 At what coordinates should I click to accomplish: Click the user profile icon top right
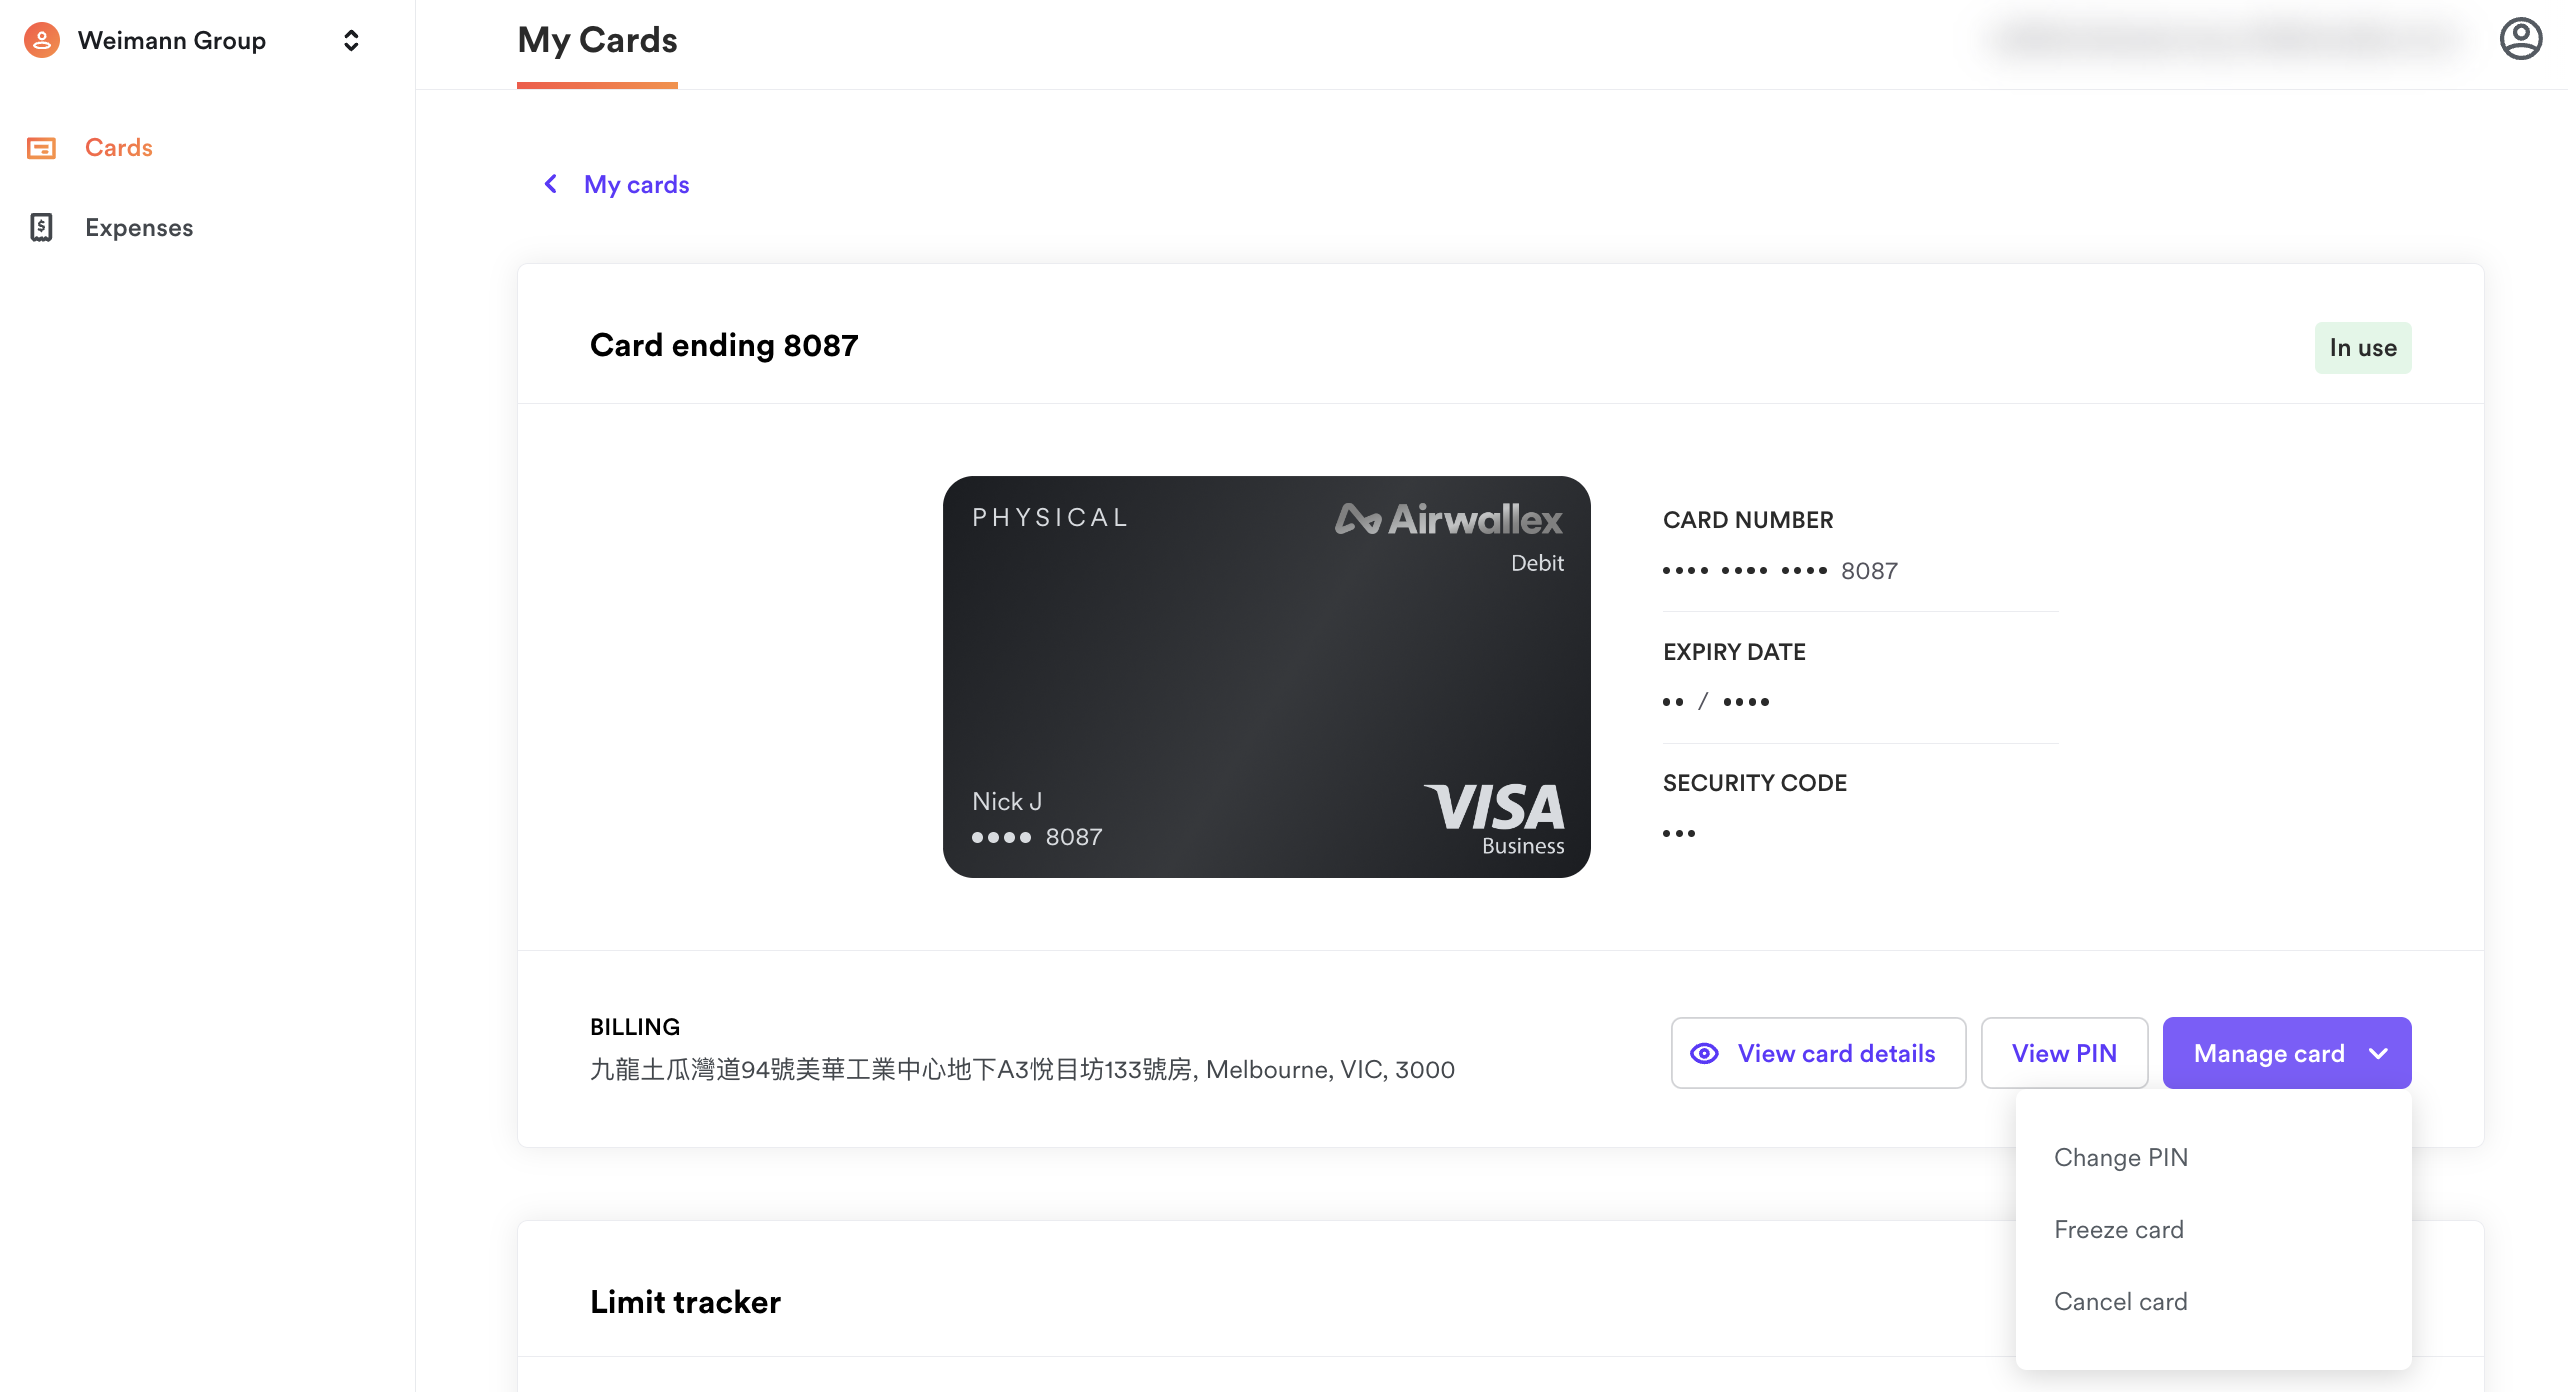(2520, 38)
